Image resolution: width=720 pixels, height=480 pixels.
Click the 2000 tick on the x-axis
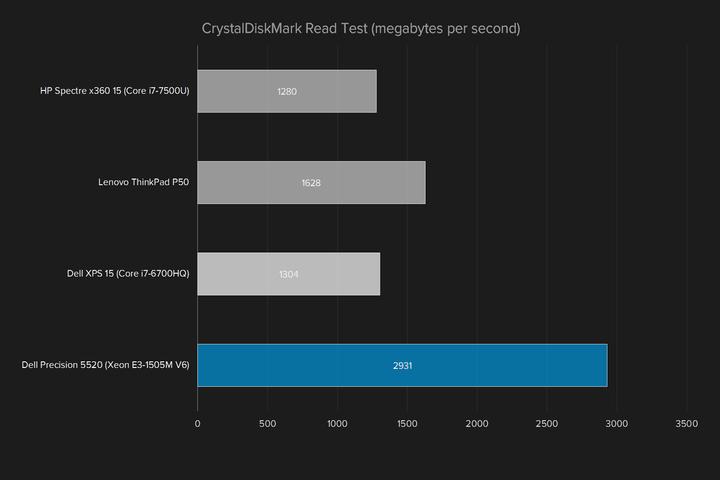pos(477,423)
